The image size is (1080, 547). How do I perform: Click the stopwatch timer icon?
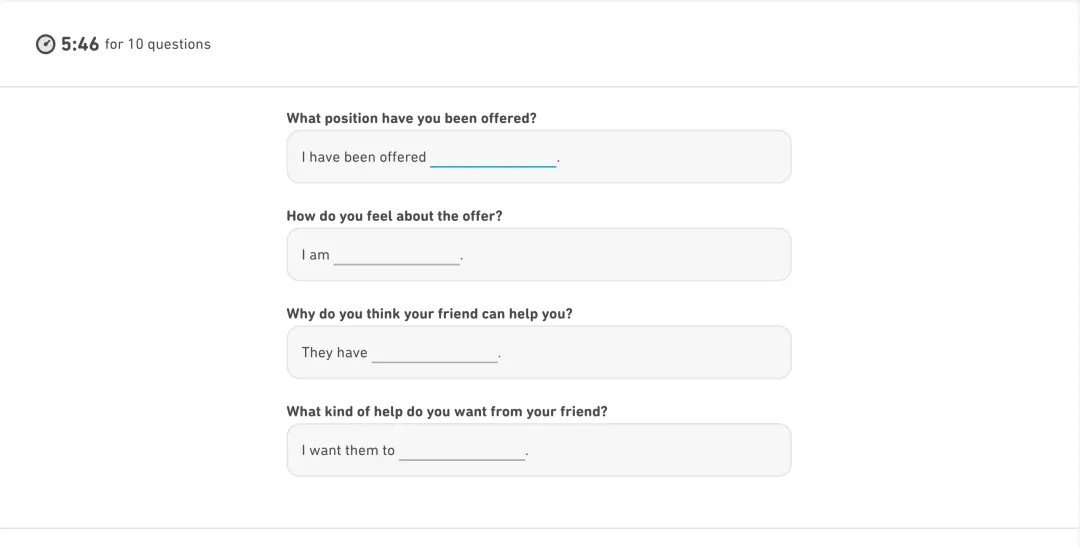(45, 44)
